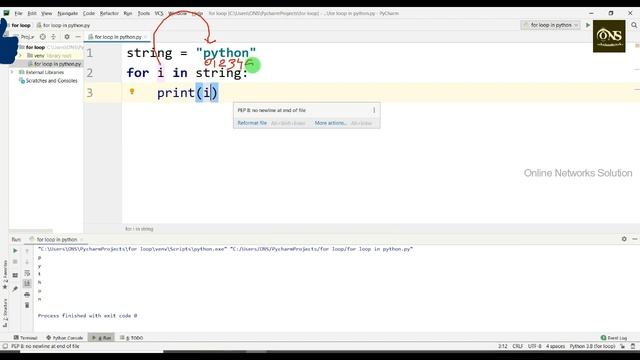This screenshot has width=640, height=360.
Task: Open the Navigate menu
Action: 67,13
